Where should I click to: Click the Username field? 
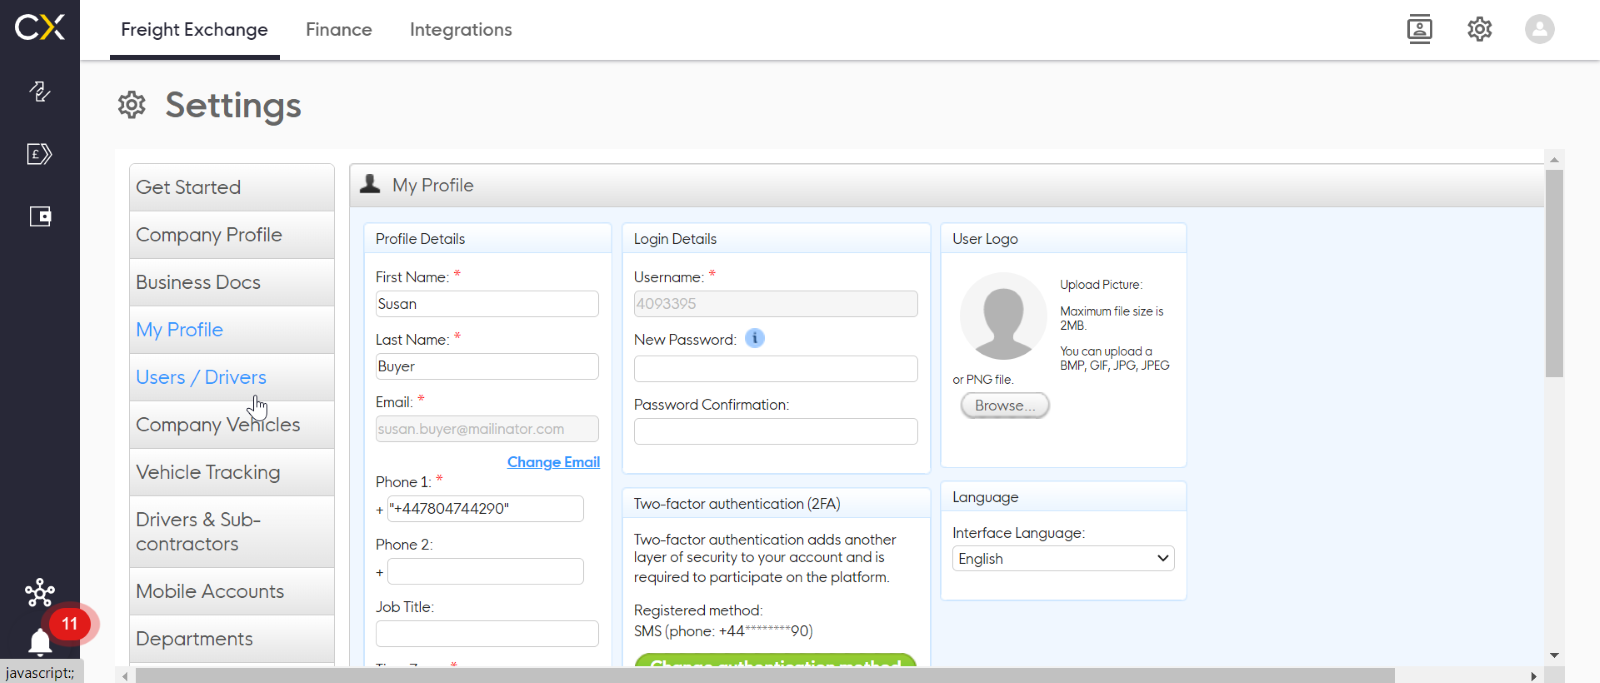coord(776,304)
